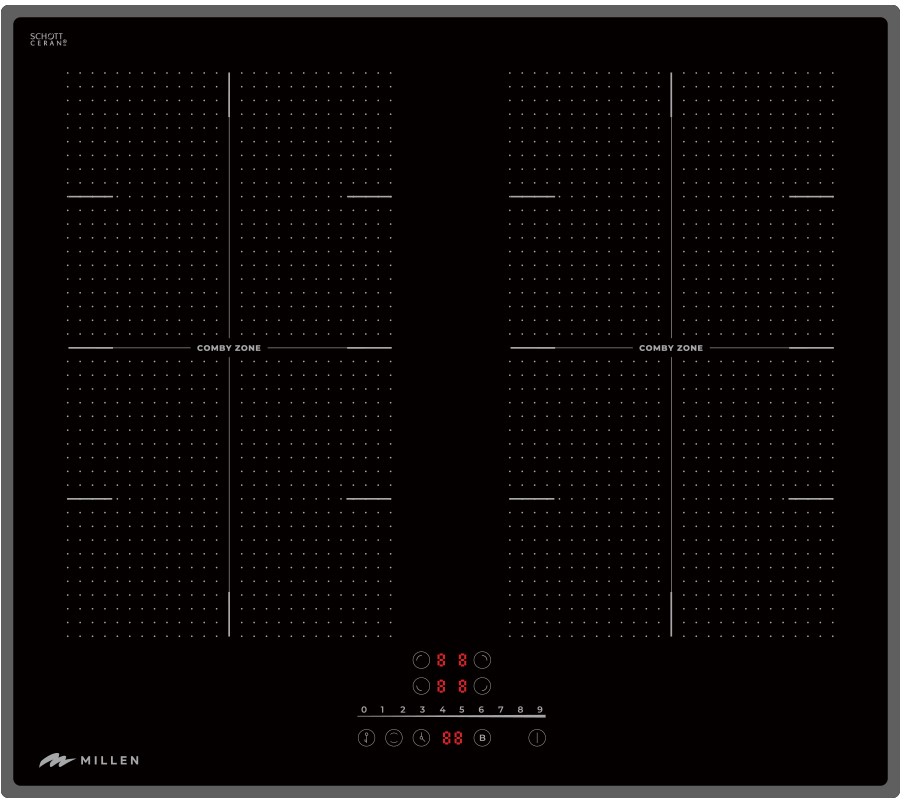Image resolution: width=904 pixels, height=806 pixels.
Task: Toggle the power on/off button
Action: [x=538, y=739]
